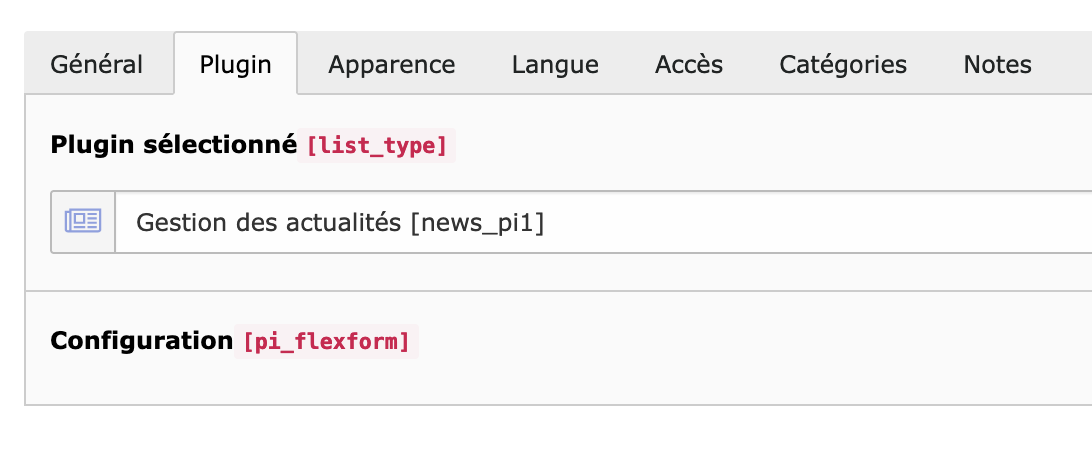
Task: Open the Apparence tab
Action: [x=392, y=64]
